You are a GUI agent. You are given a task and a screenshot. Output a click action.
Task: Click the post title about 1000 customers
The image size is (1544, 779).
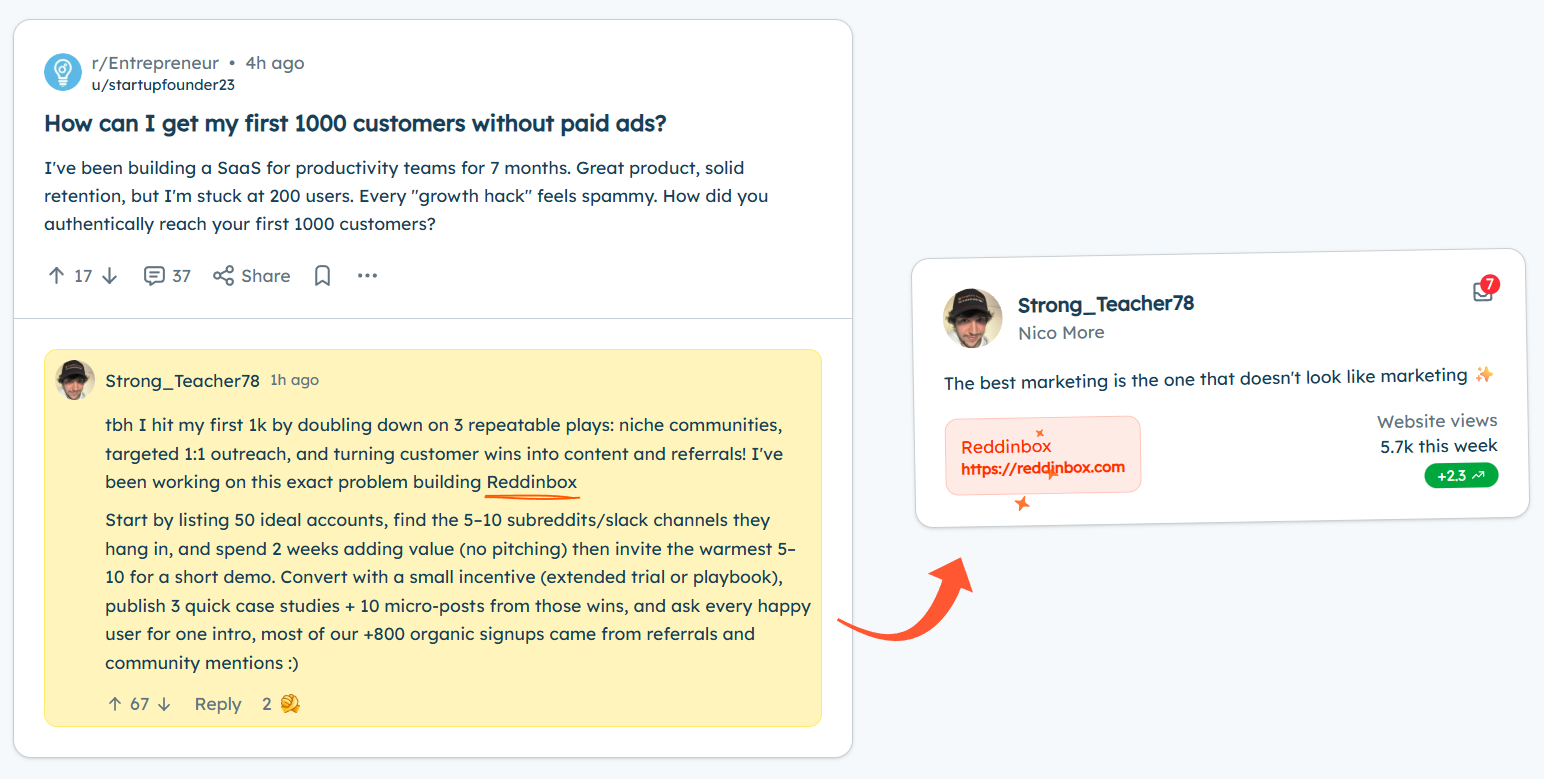[355, 124]
